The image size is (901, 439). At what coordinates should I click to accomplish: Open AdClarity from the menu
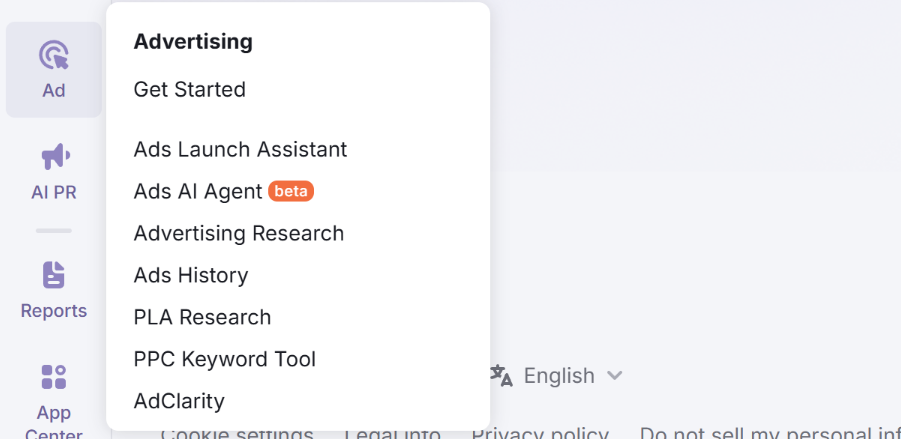[x=179, y=402]
